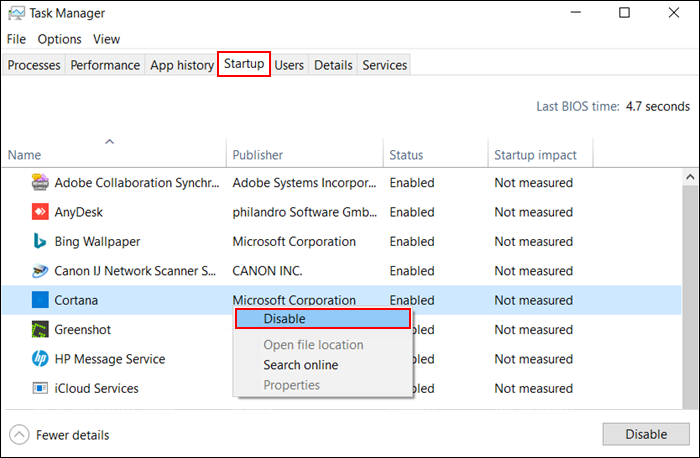Click the HP Message Service icon
This screenshot has height=458, width=700.
click(40, 359)
